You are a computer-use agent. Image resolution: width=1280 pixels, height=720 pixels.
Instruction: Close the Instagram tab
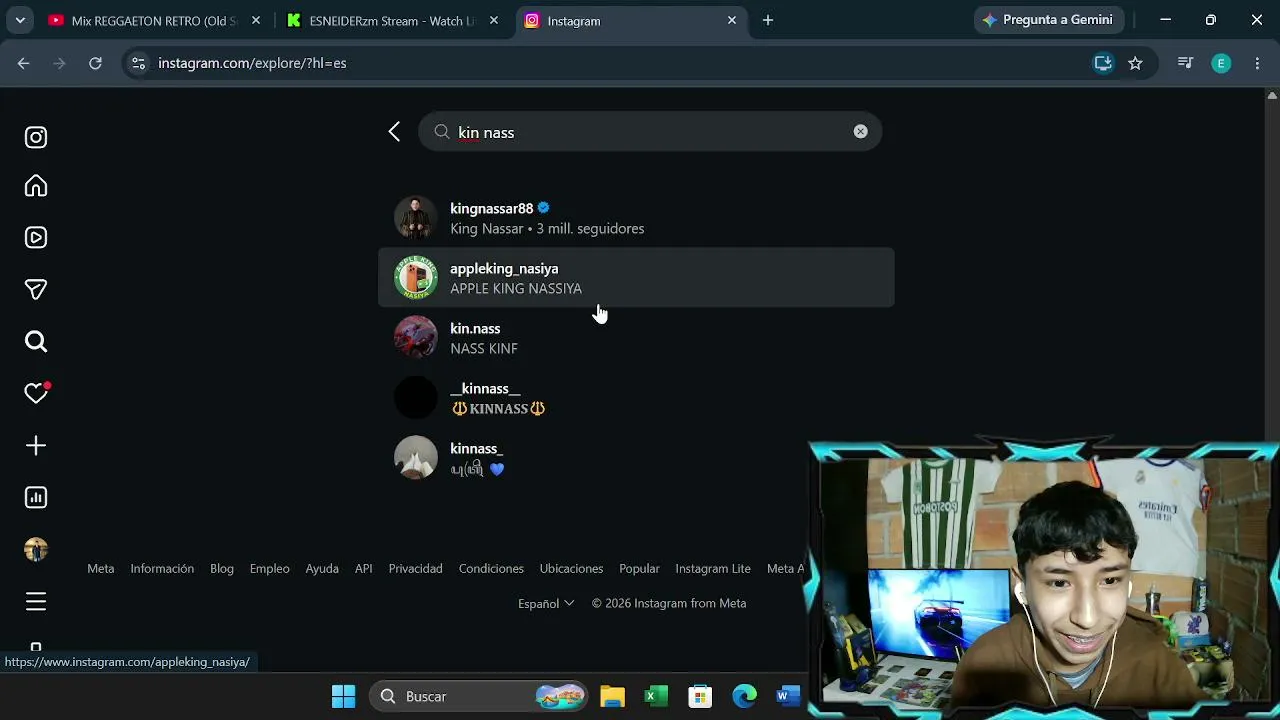pyautogui.click(x=732, y=20)
